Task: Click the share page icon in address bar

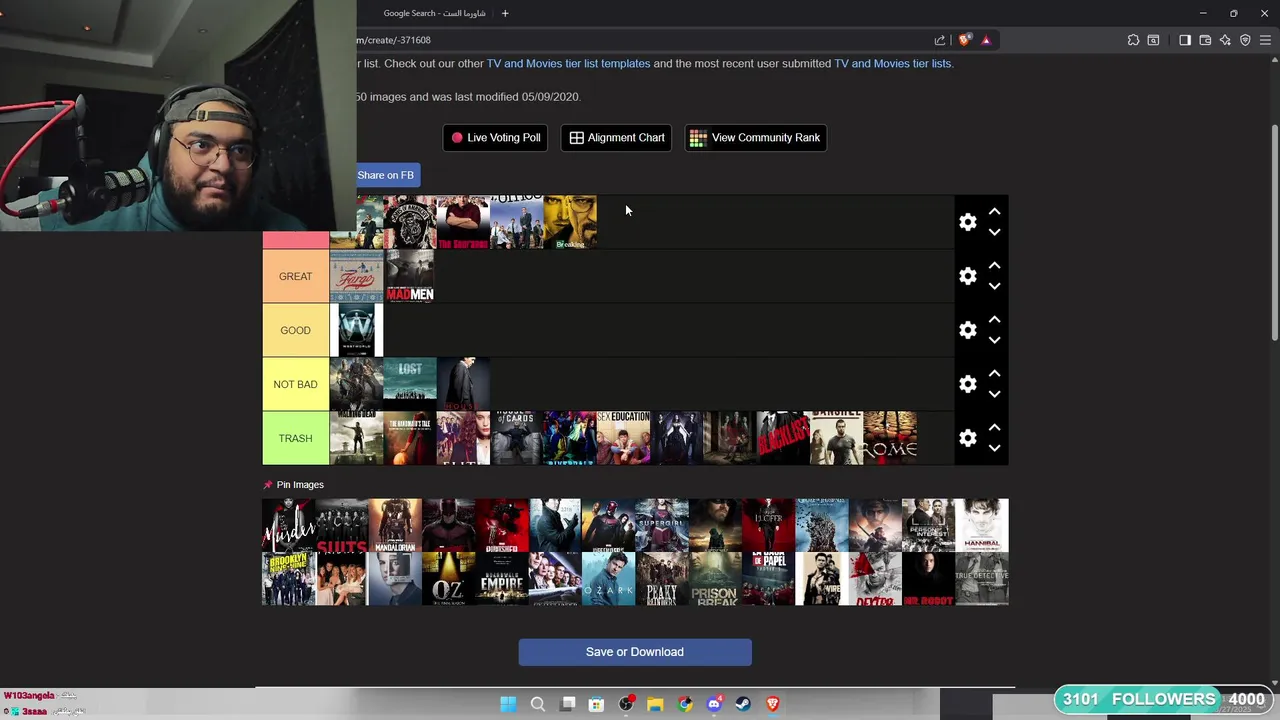Action: (940, 40)
